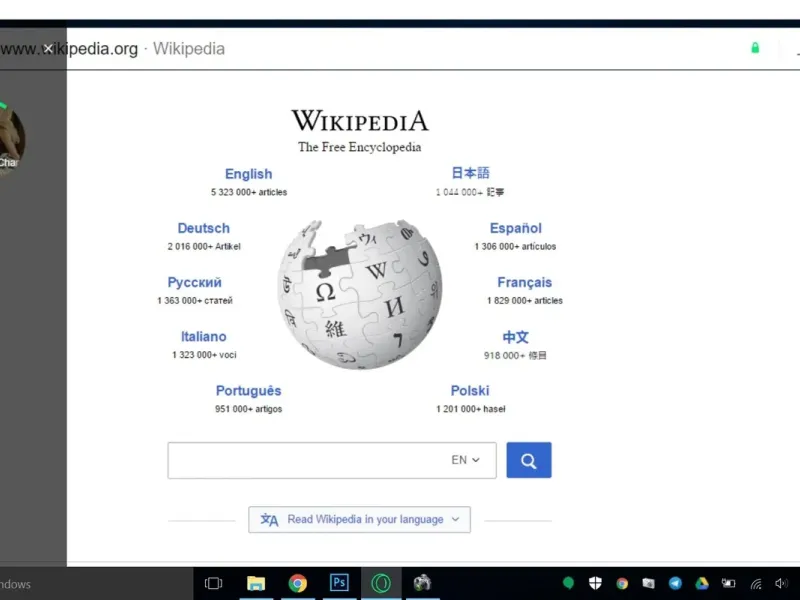Image resolution: width=800 pixels, height=600 pixels.
Task: Open Photoshop from the taskbar
Action: point(339,582)
